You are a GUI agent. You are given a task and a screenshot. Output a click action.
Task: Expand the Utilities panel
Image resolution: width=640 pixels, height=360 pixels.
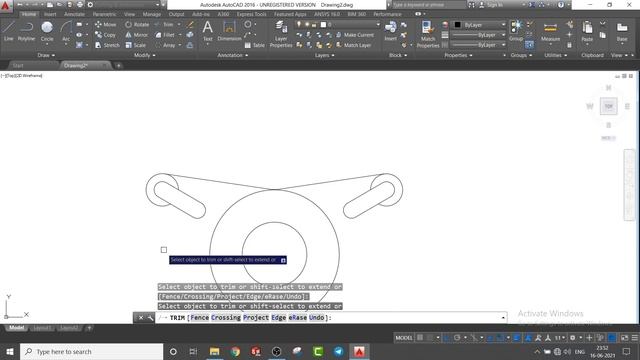[x=556, y=55]
